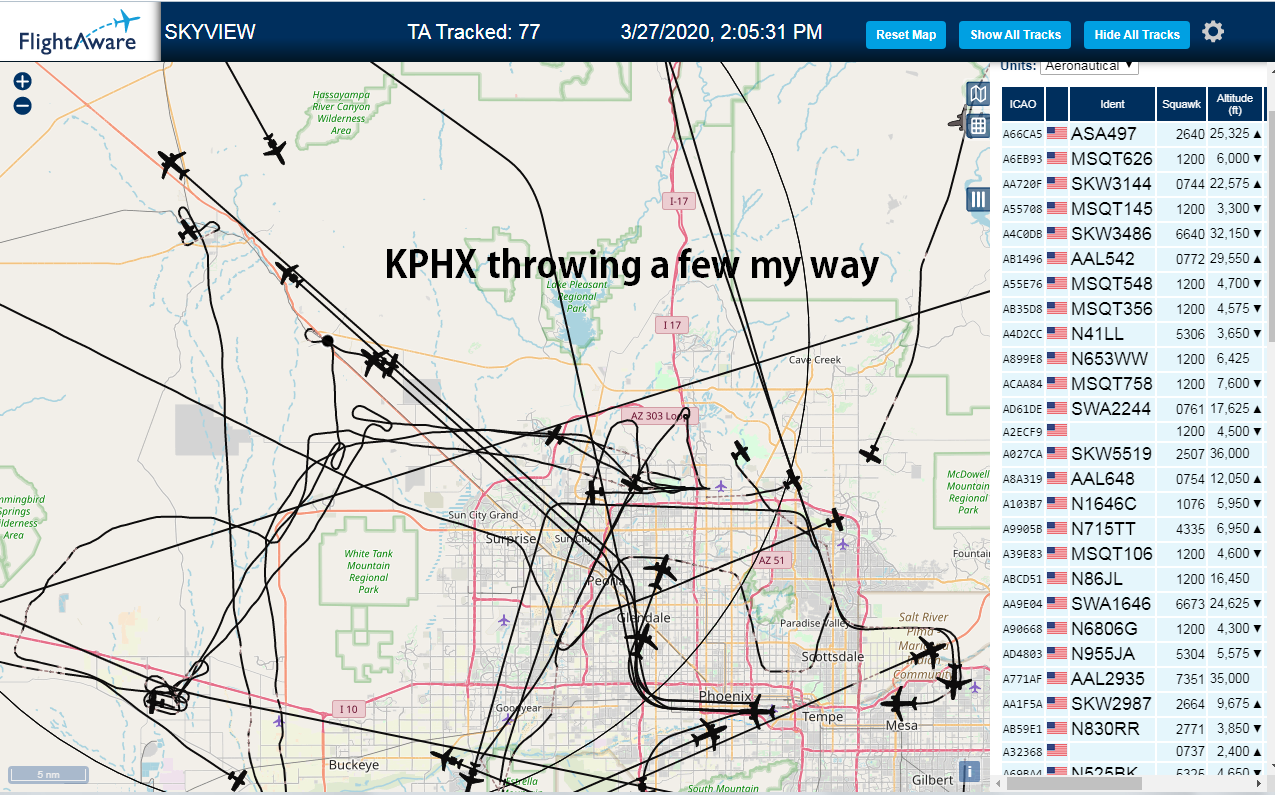Click the US flag in ASA497 row
Screen dimensions: 1275x795
tap(1057, 133)
